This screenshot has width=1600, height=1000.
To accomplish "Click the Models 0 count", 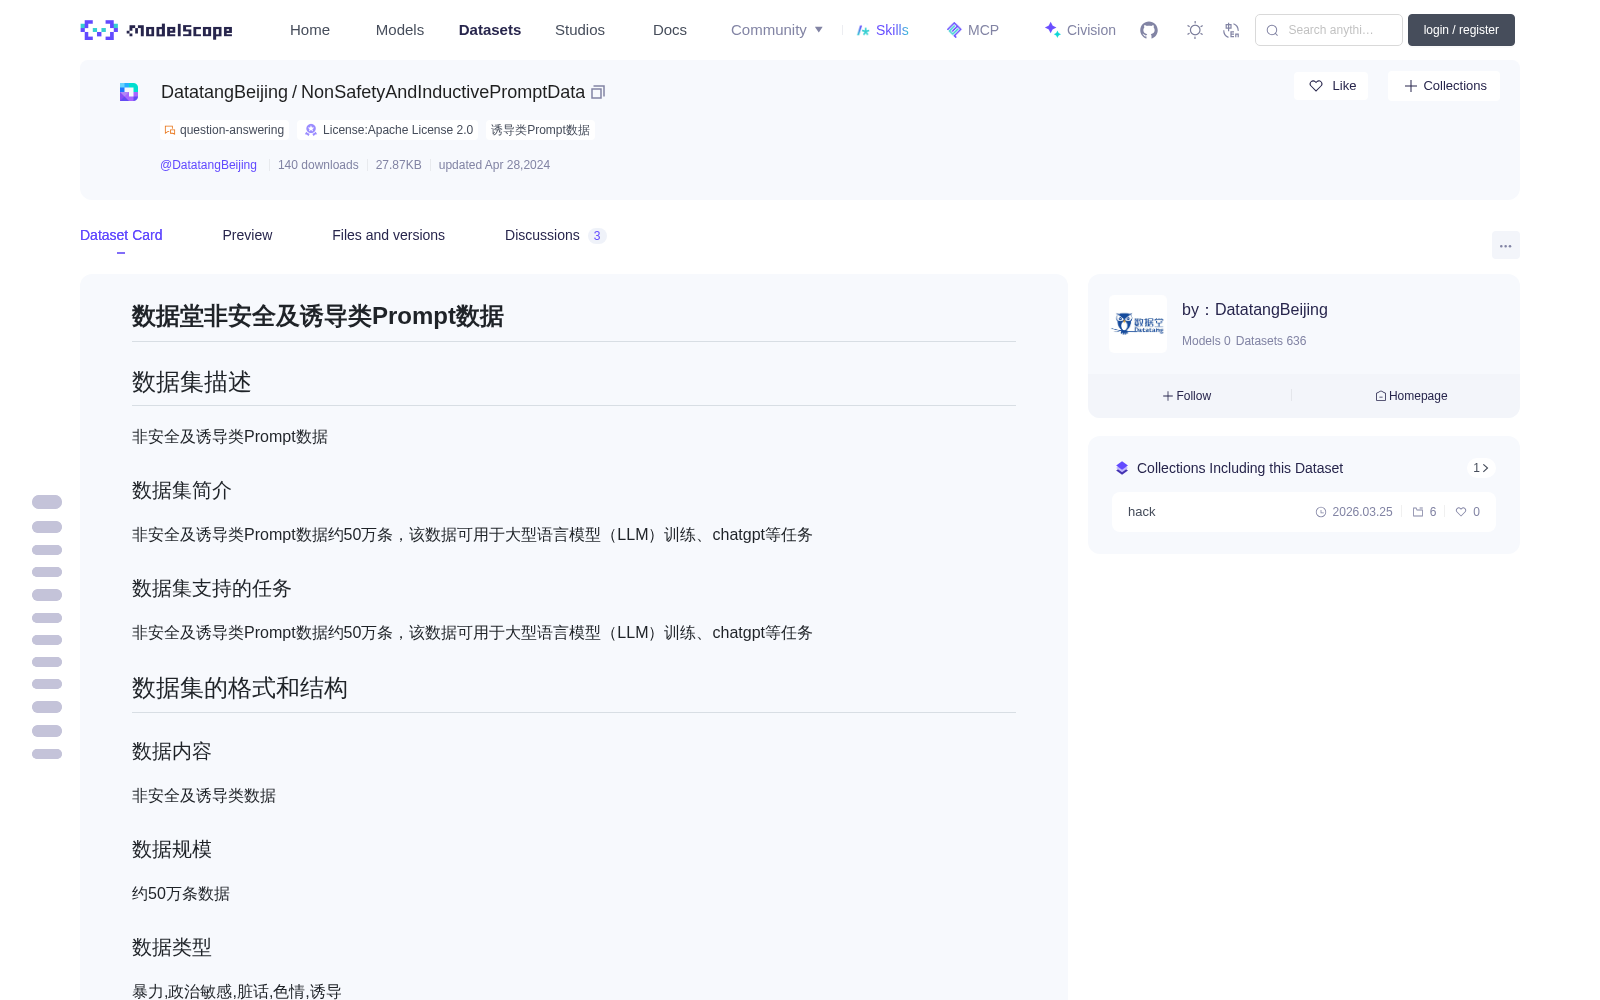I will (x=1206, y=341).
